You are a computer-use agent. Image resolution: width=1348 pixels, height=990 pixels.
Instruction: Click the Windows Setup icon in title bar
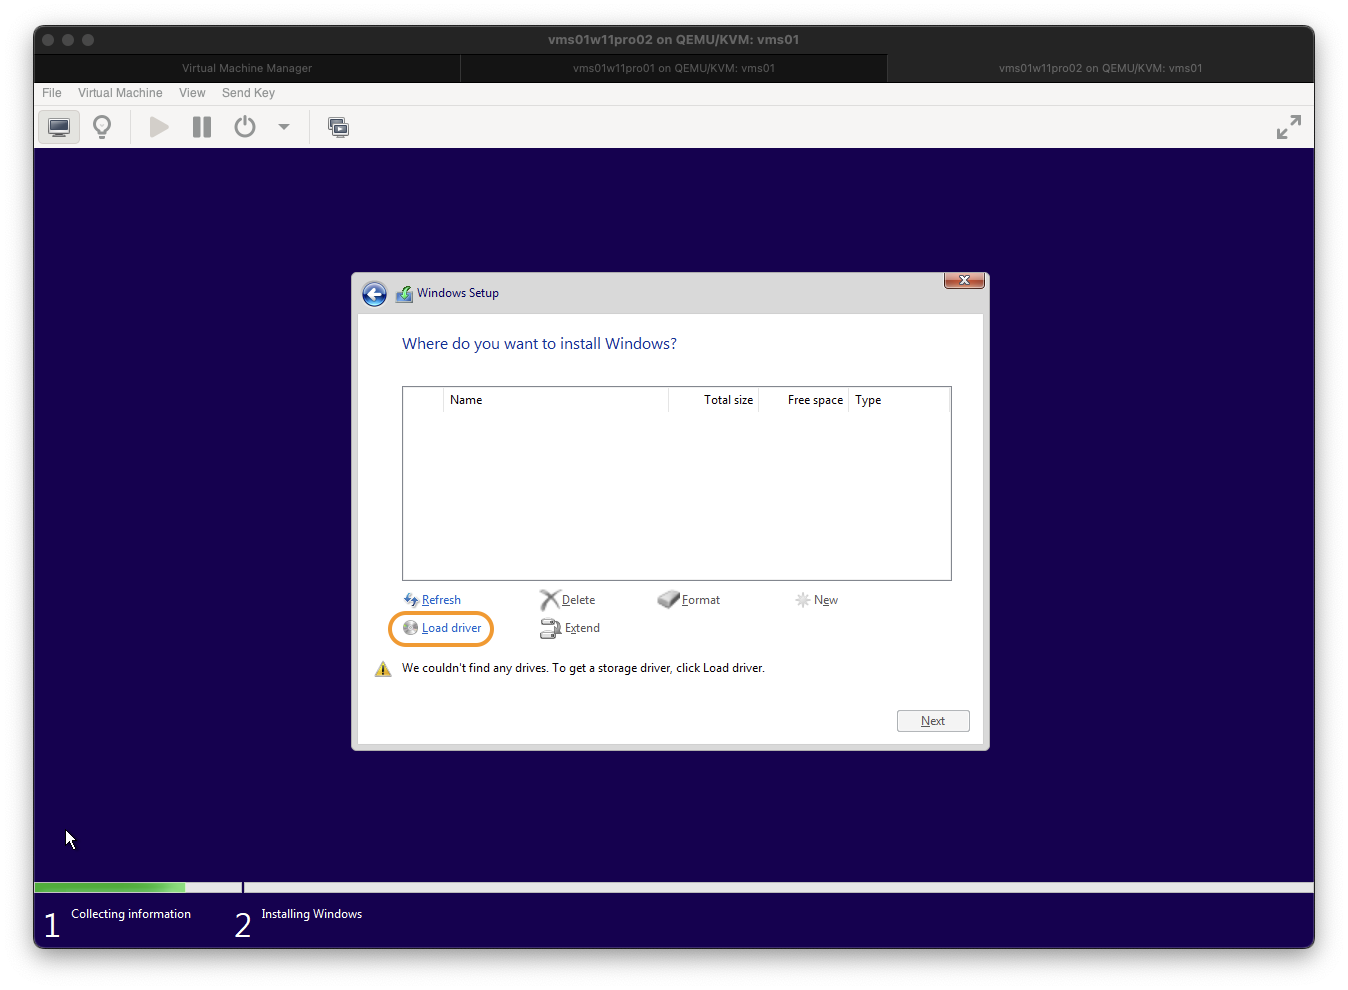coord(404,294)
